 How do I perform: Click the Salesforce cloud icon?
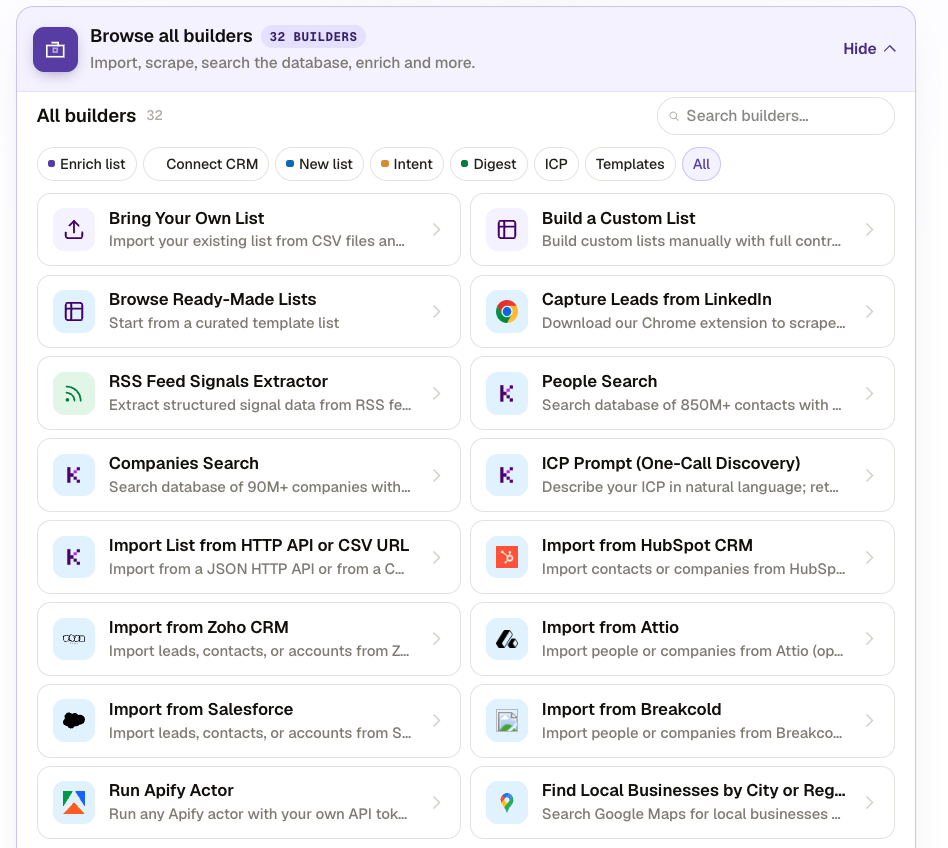click(74, 720)
